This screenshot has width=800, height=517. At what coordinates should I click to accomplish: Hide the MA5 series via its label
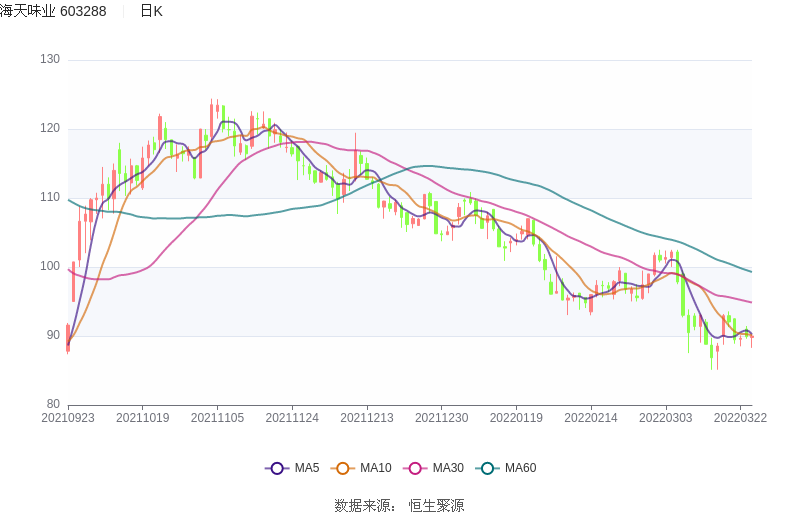[x=307, y=468]
